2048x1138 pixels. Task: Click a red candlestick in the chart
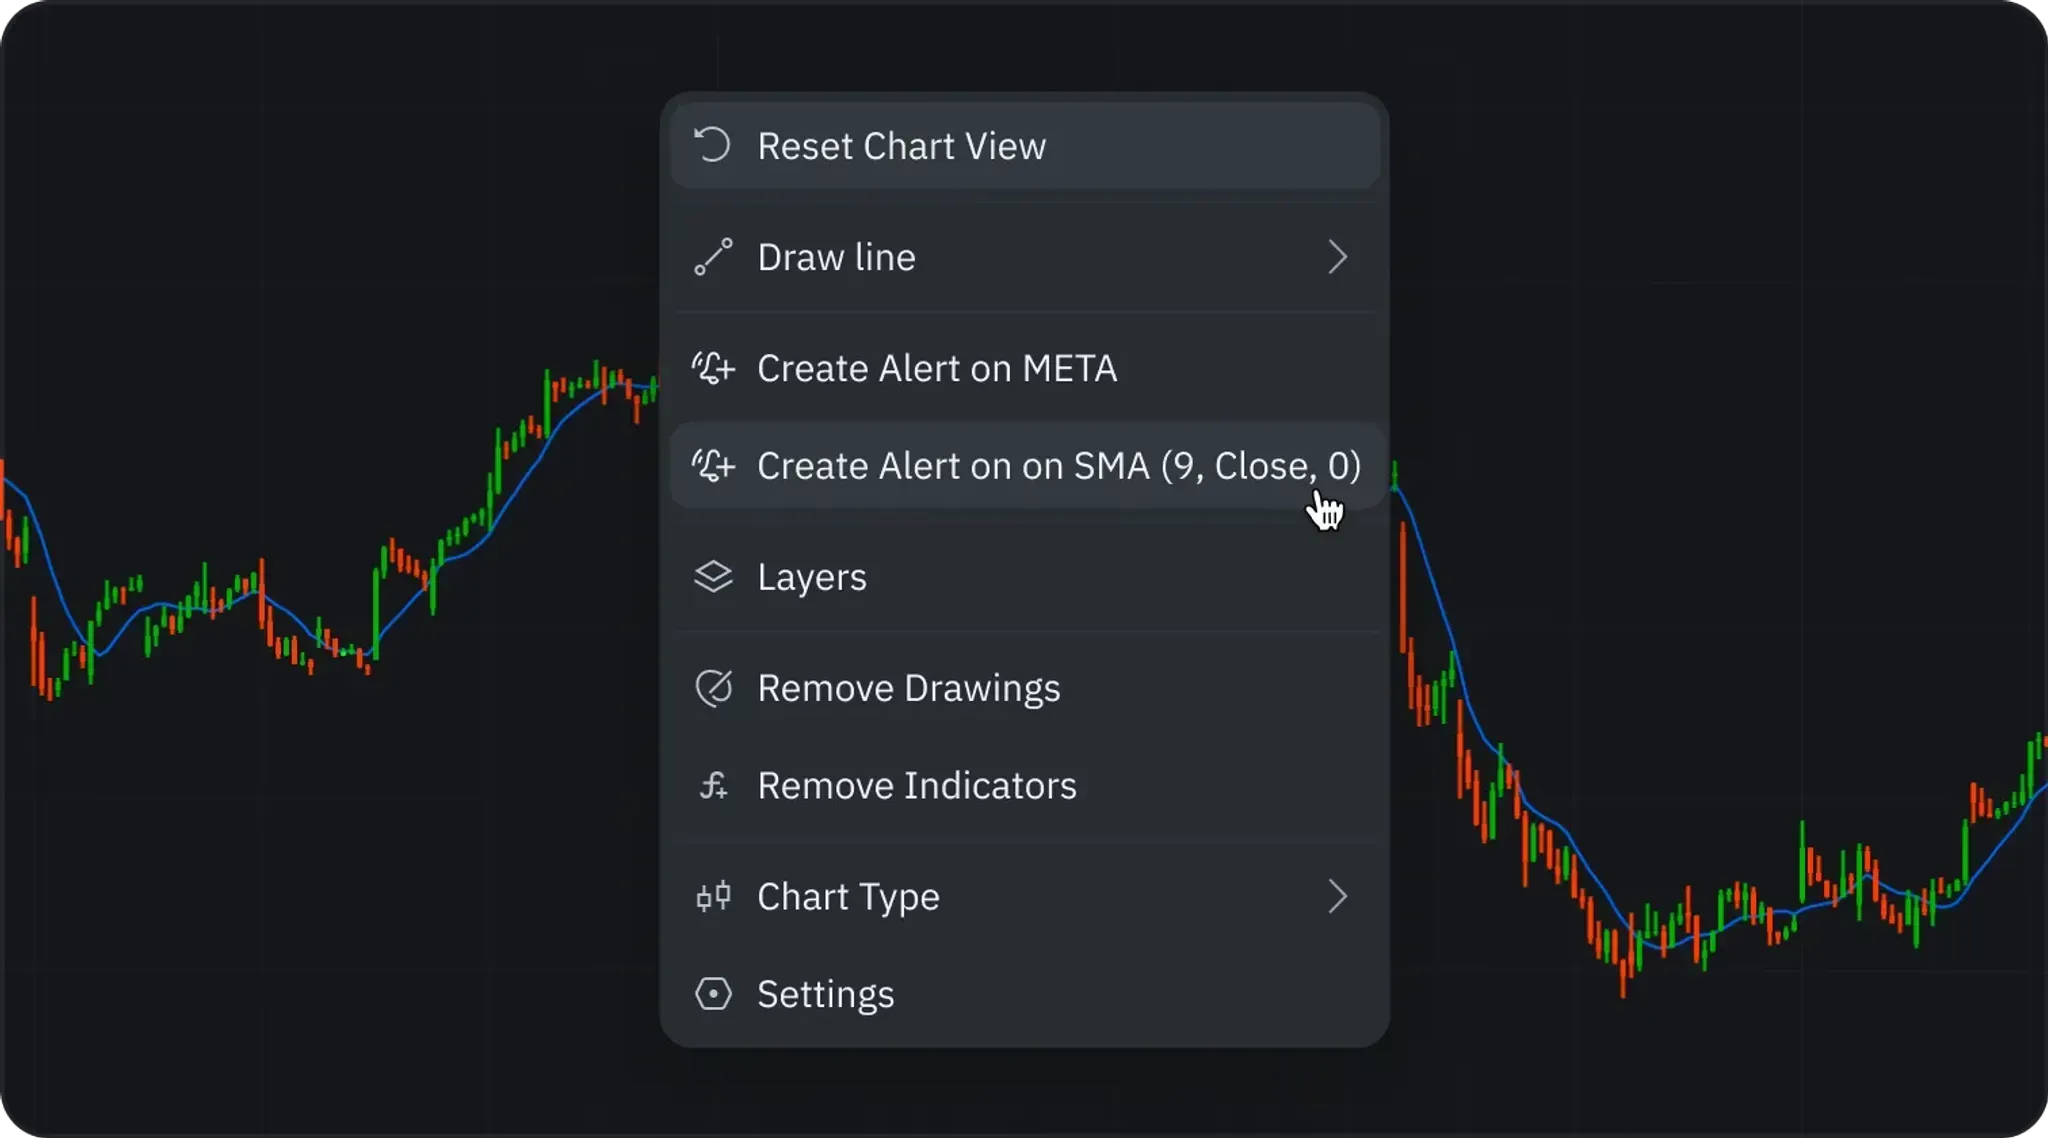pos(1403,590)
